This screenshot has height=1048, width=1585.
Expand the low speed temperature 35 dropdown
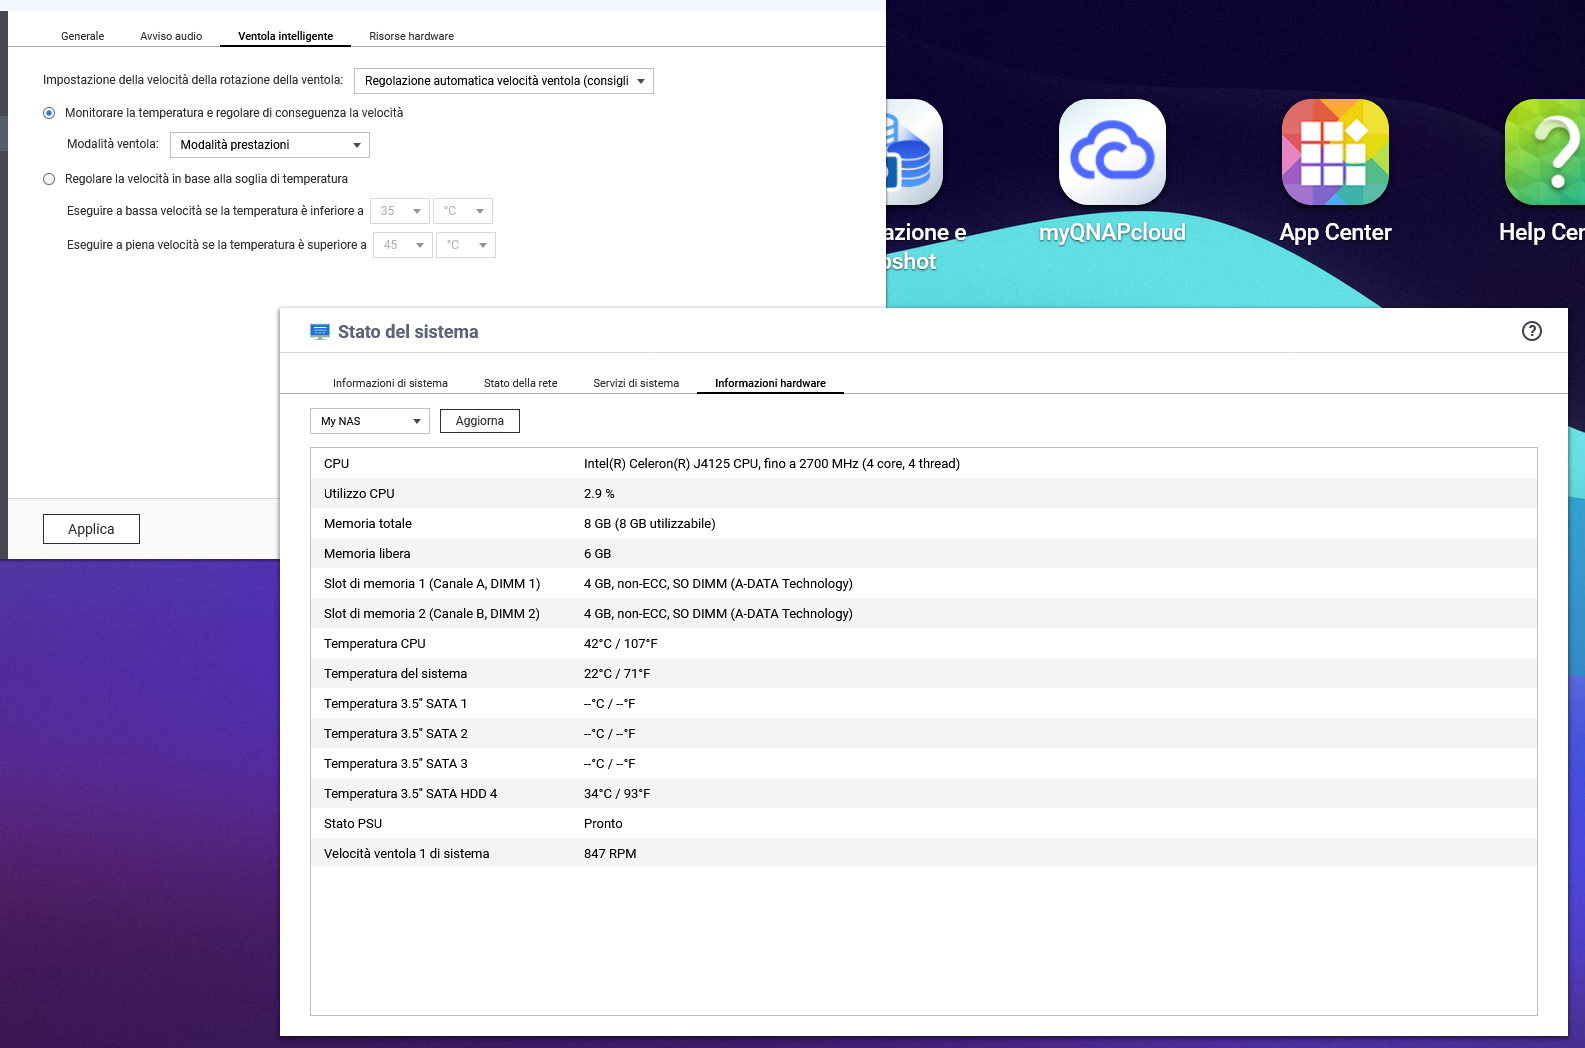[x=399, y=211]
